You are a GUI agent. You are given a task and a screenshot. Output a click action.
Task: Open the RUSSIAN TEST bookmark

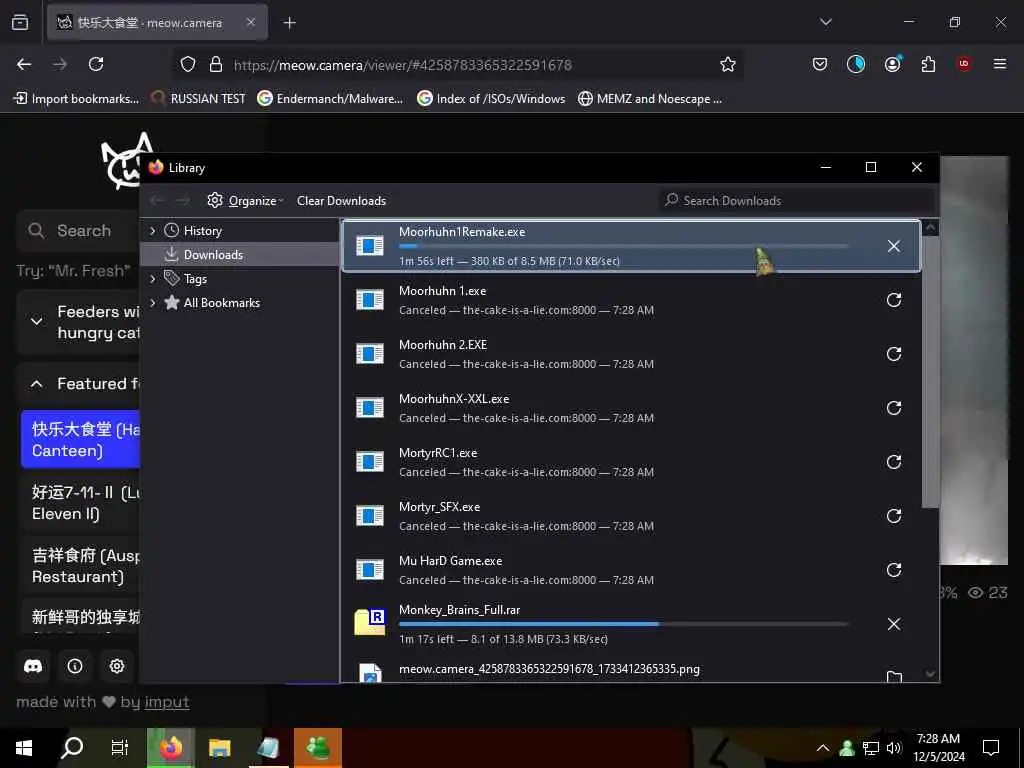coord(199,99)
